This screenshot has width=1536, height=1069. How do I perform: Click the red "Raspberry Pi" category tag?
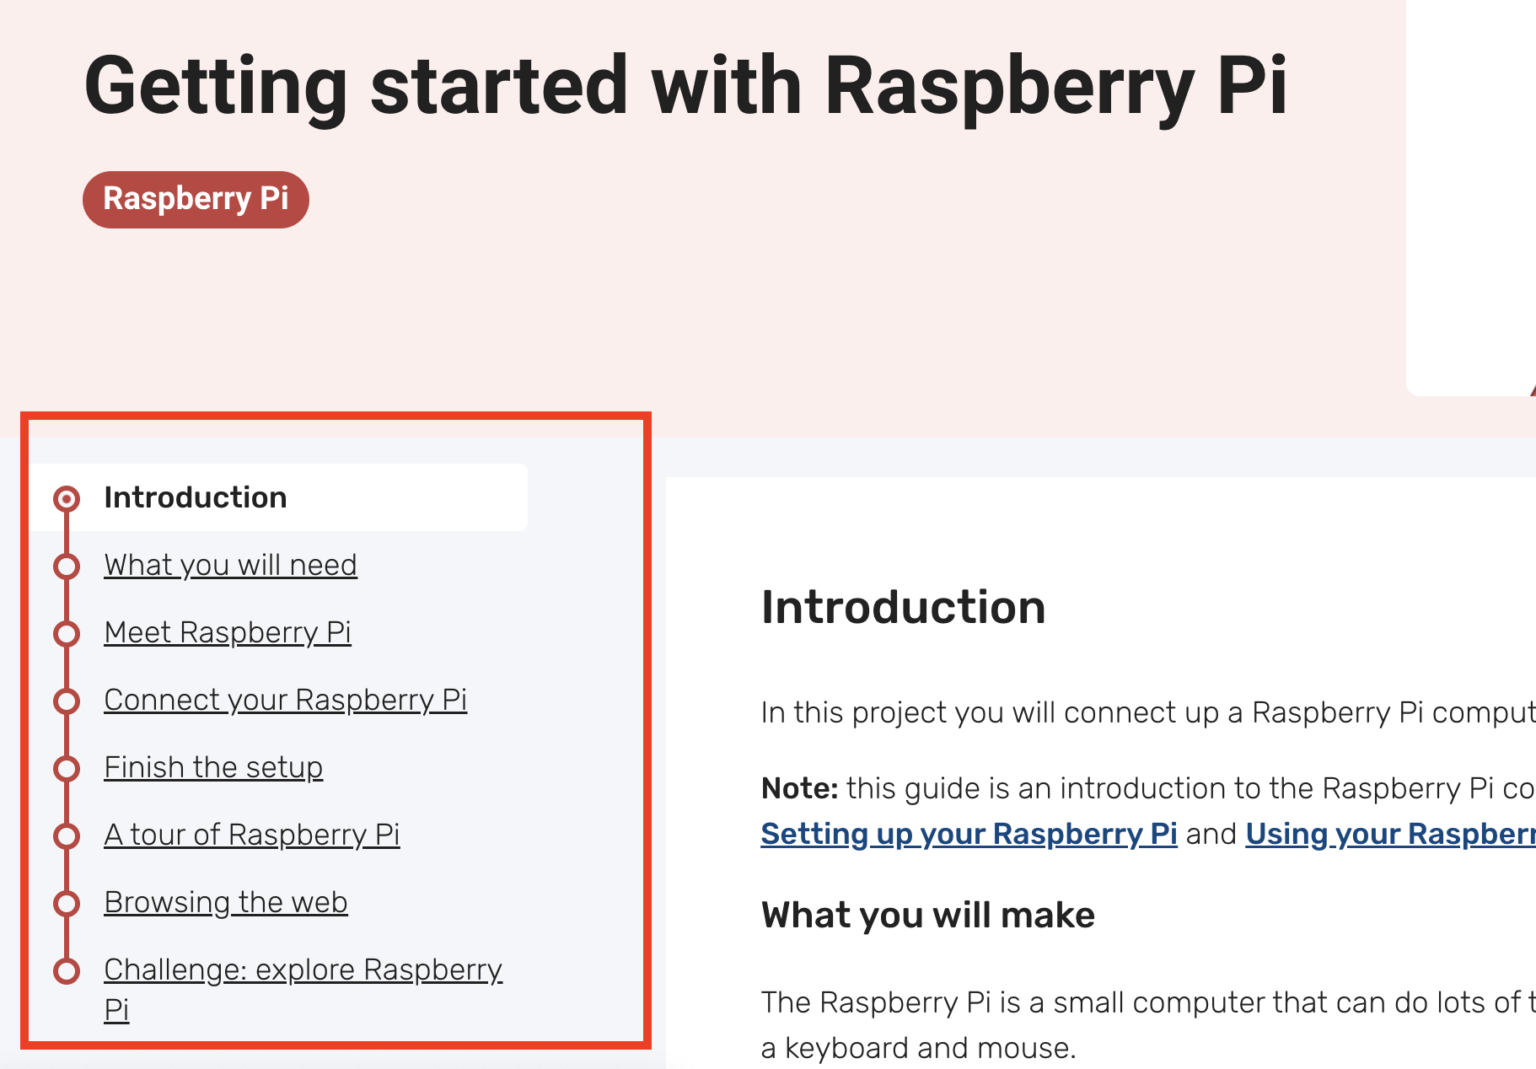pyautogui.click(x=195, y=199)
